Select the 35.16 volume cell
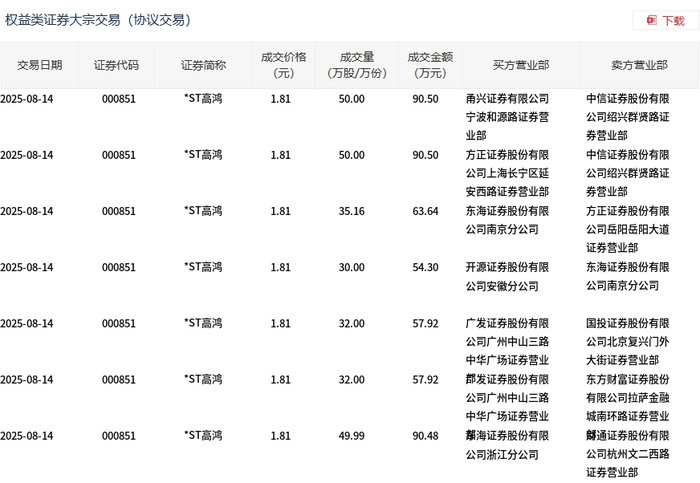This screenshot has height=483, width=700. pyautogui.click(x=351, y=211)
